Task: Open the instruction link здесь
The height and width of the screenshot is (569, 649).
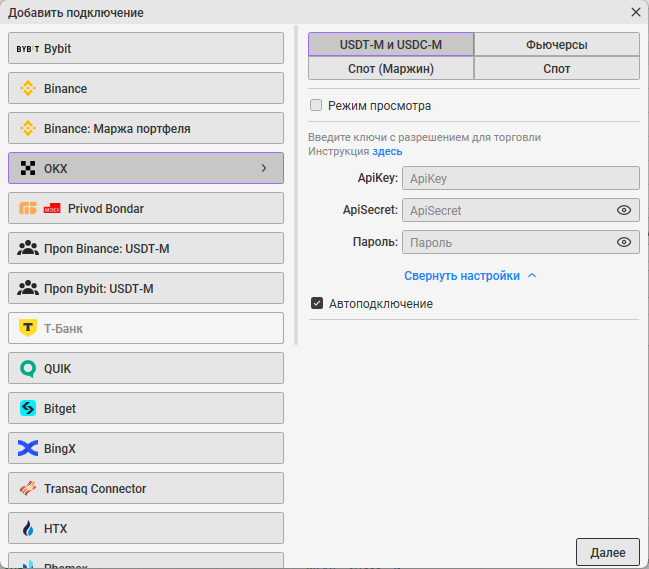Action: [387, 151]
